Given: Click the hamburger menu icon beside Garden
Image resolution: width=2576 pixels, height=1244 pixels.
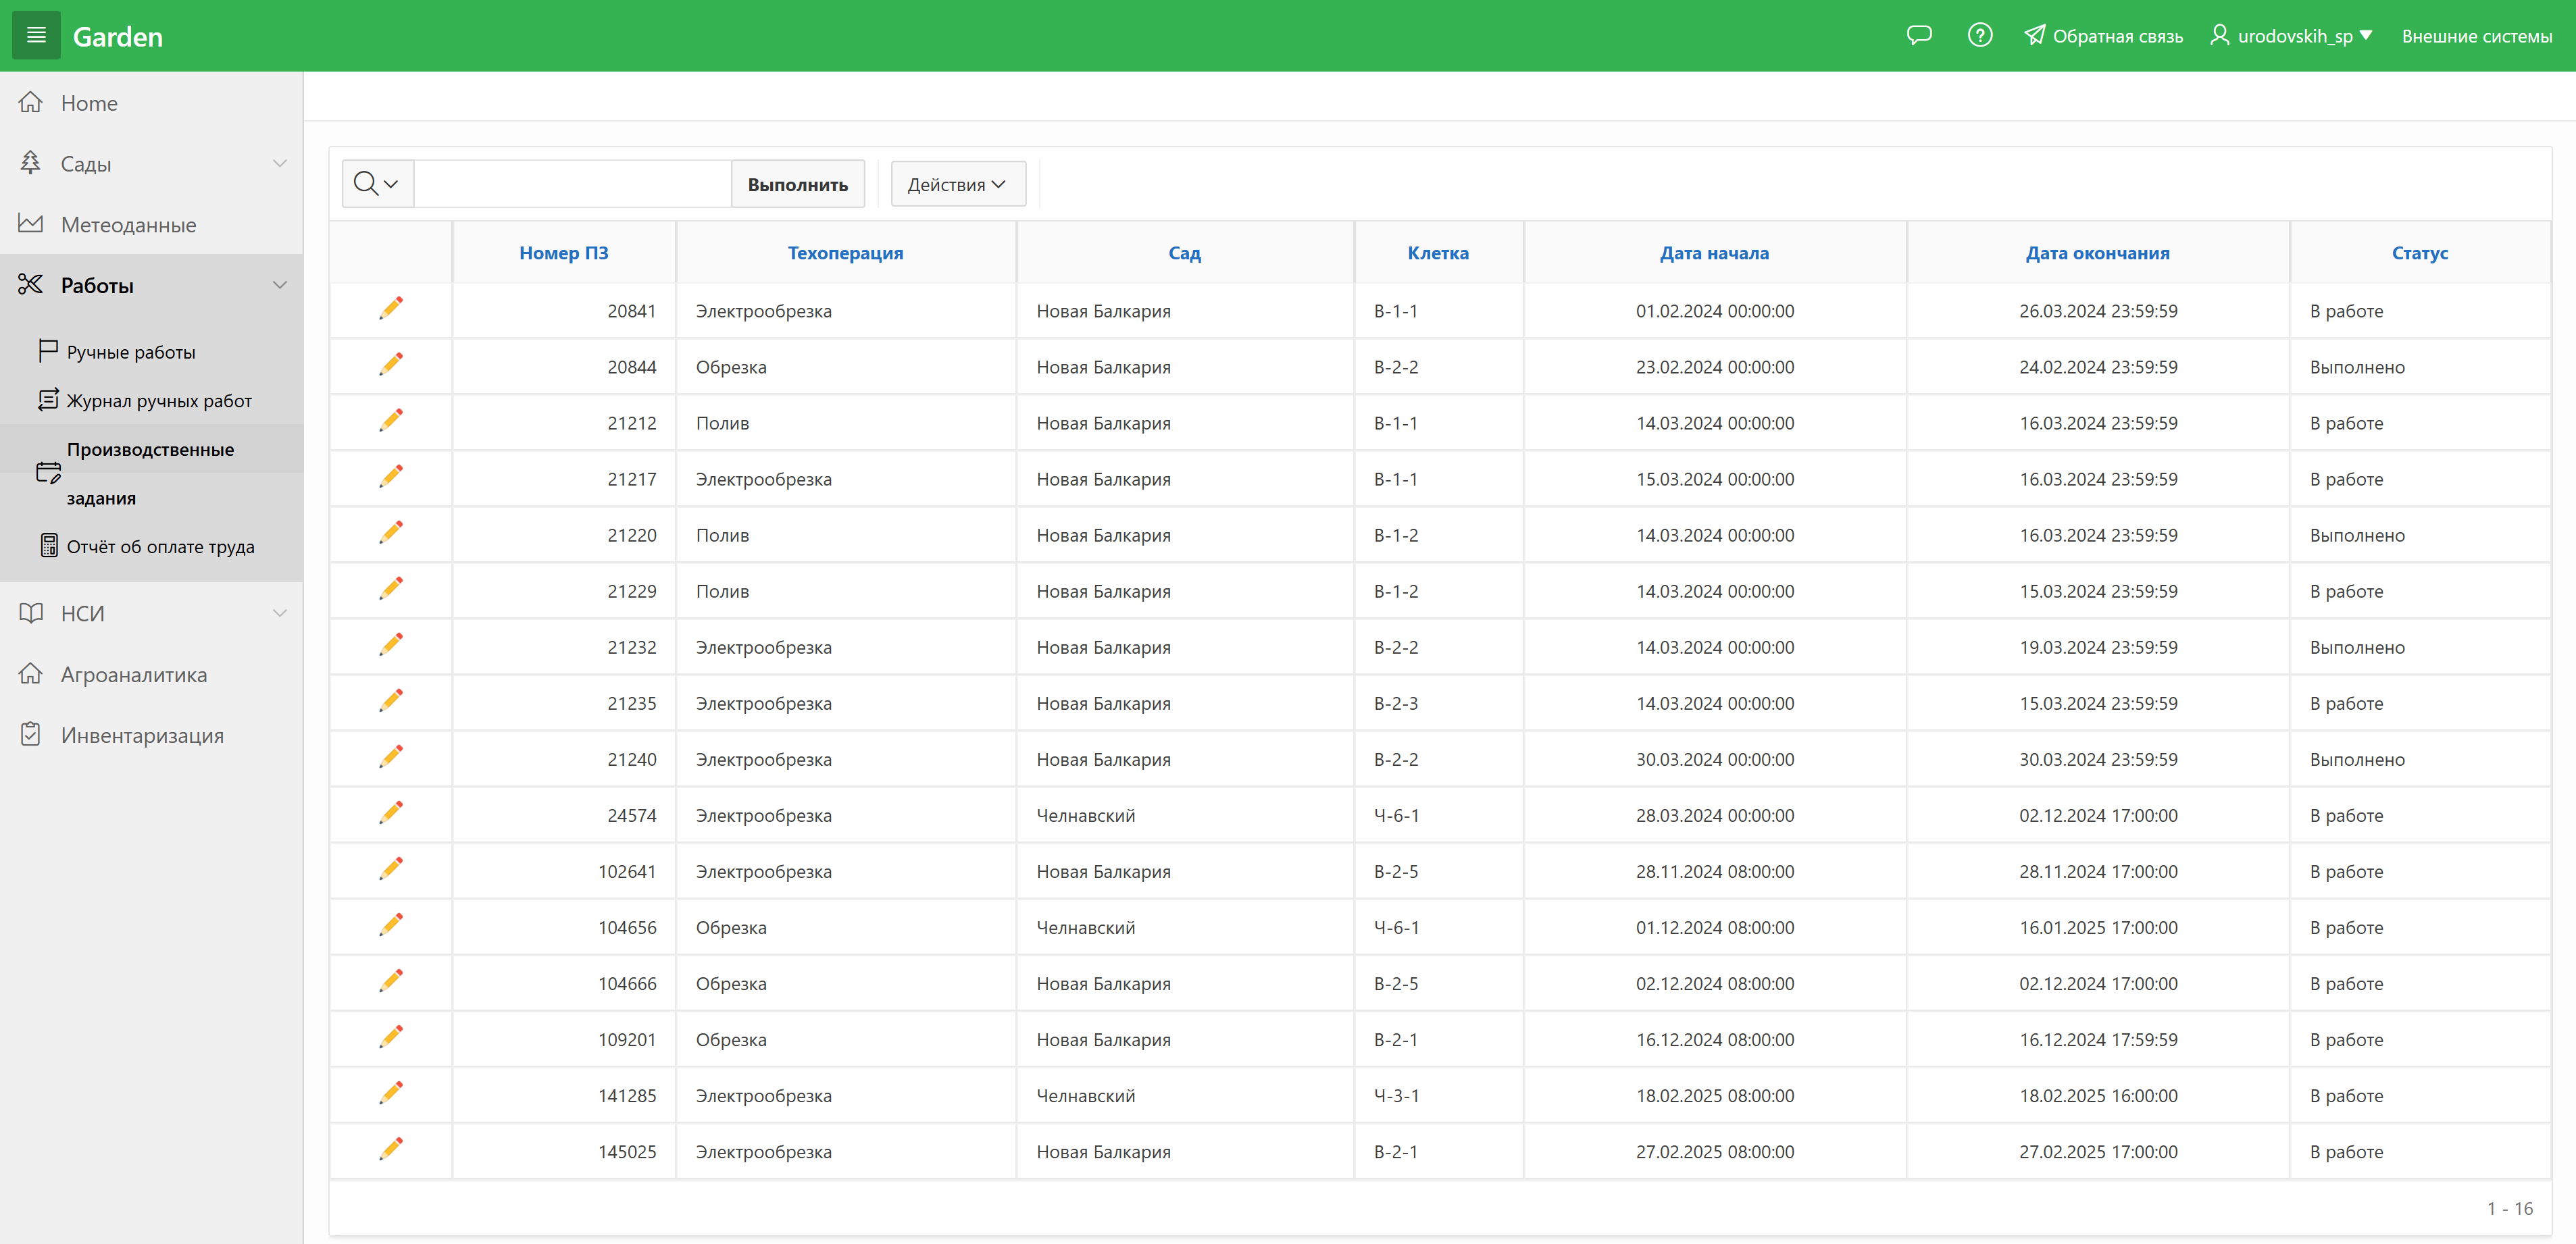Looking at the screenshot, I should coord(36,36).
